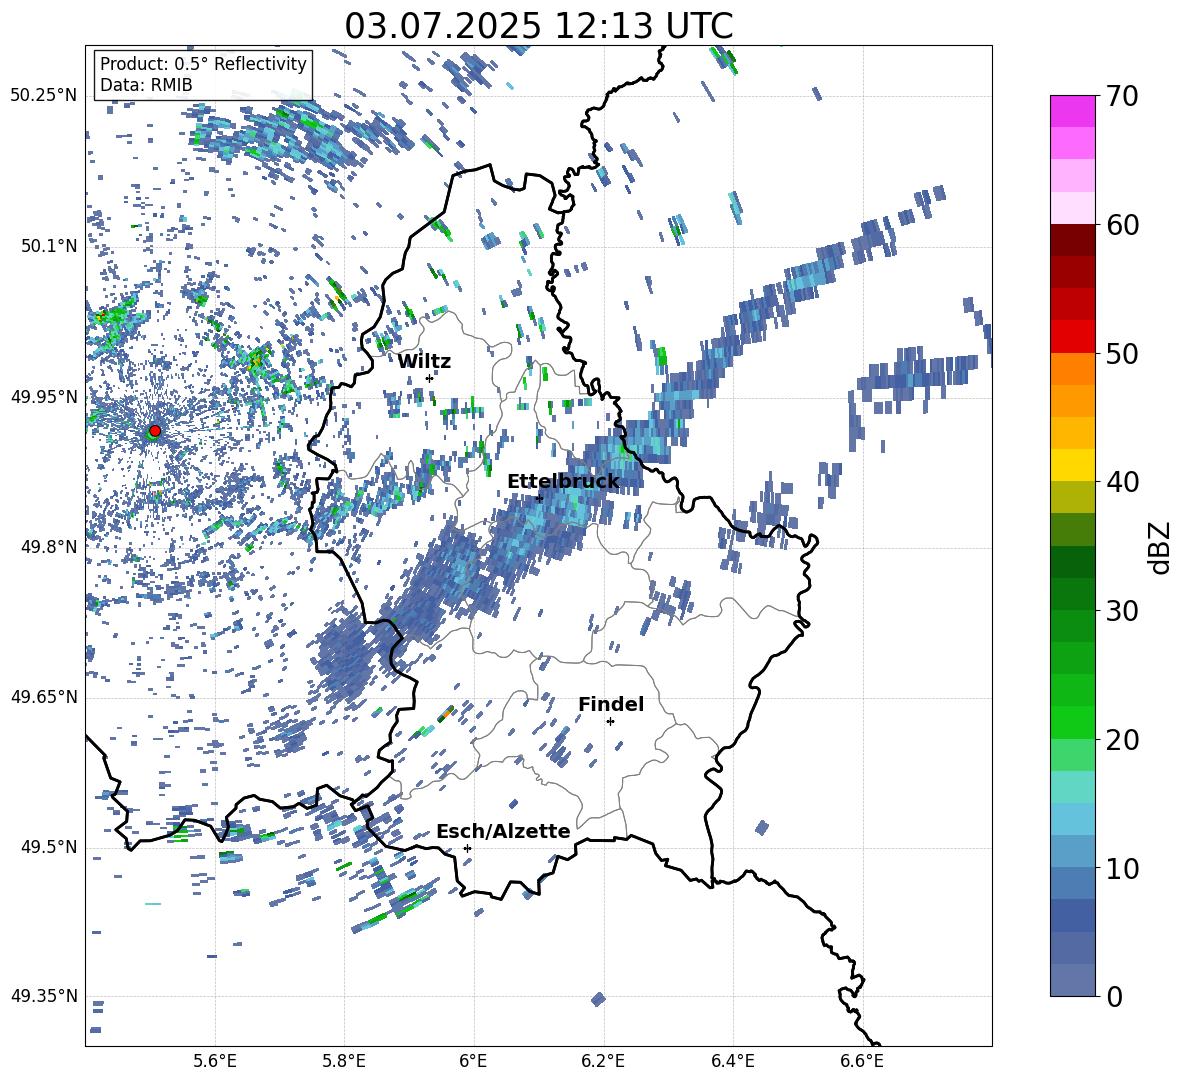Click the 20 tick on colorbar

[1121, 740]
